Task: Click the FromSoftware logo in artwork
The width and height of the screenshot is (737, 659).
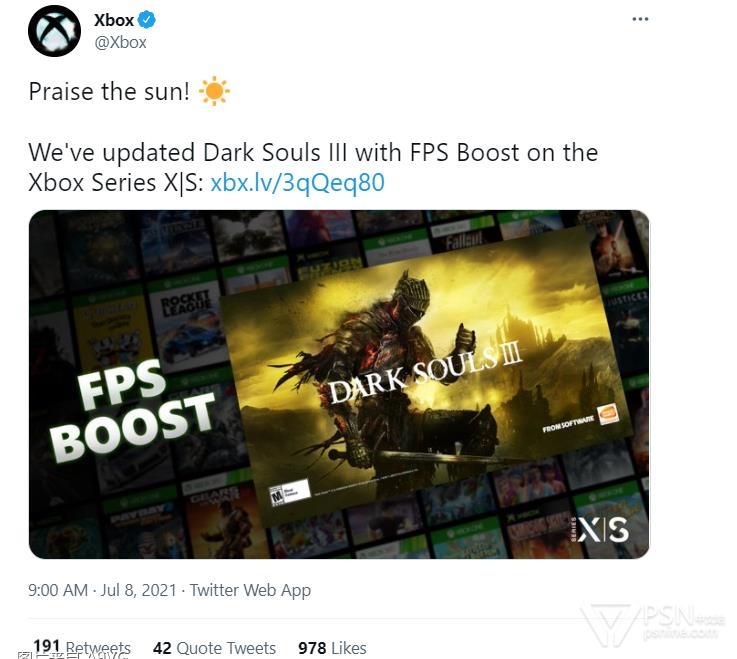Action: pos(568,424)
